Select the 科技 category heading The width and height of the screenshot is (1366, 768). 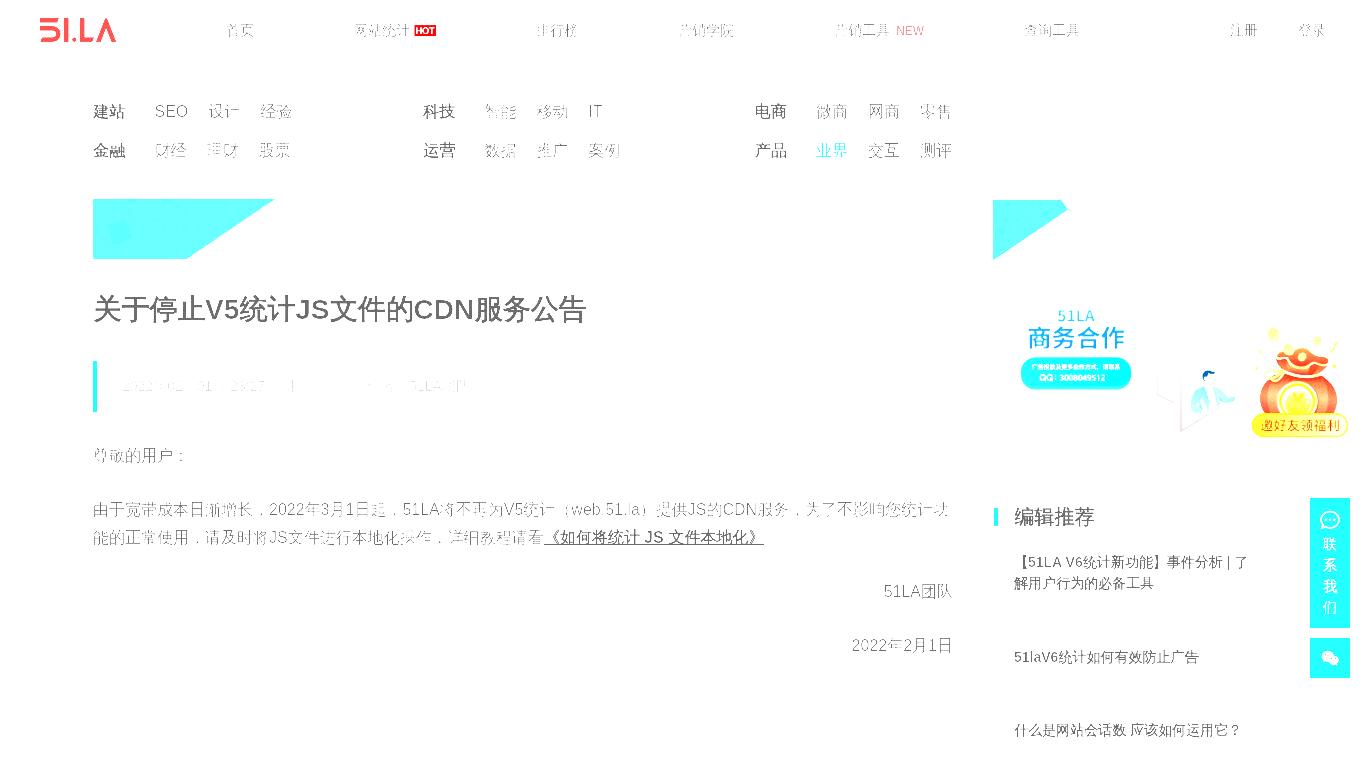coord(439,111)
